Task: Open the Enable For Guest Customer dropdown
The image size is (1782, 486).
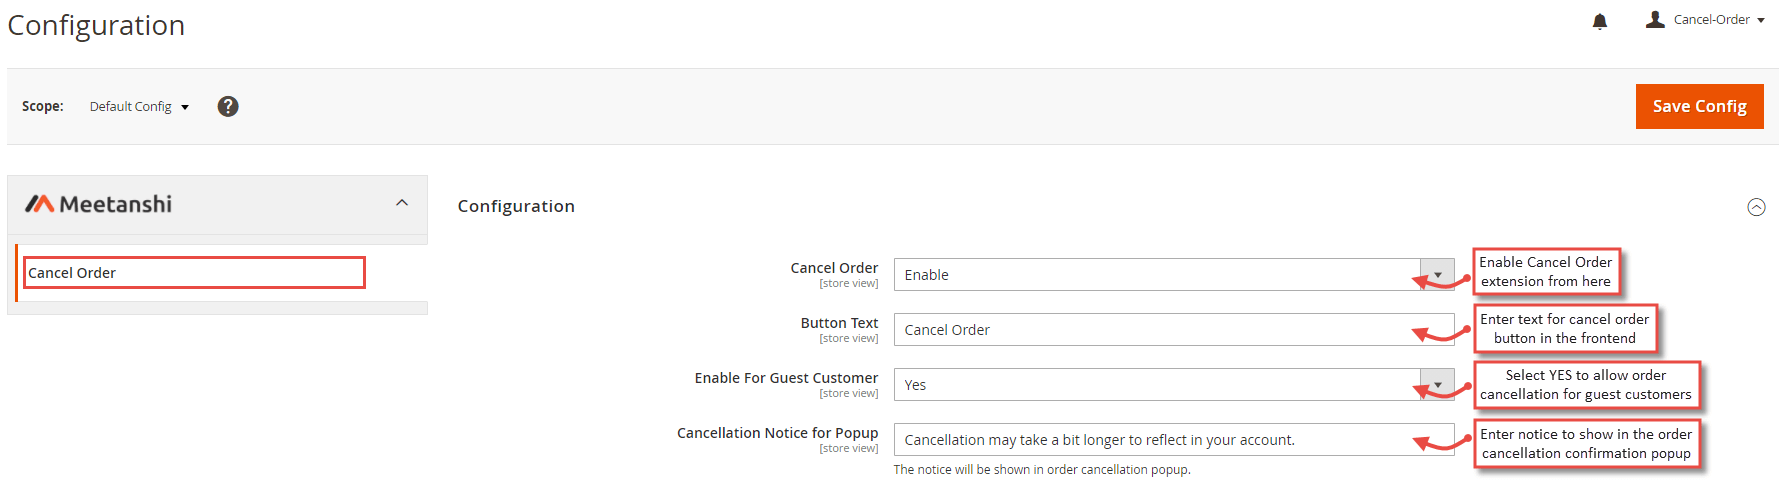Action: (x=1174, y=384)
